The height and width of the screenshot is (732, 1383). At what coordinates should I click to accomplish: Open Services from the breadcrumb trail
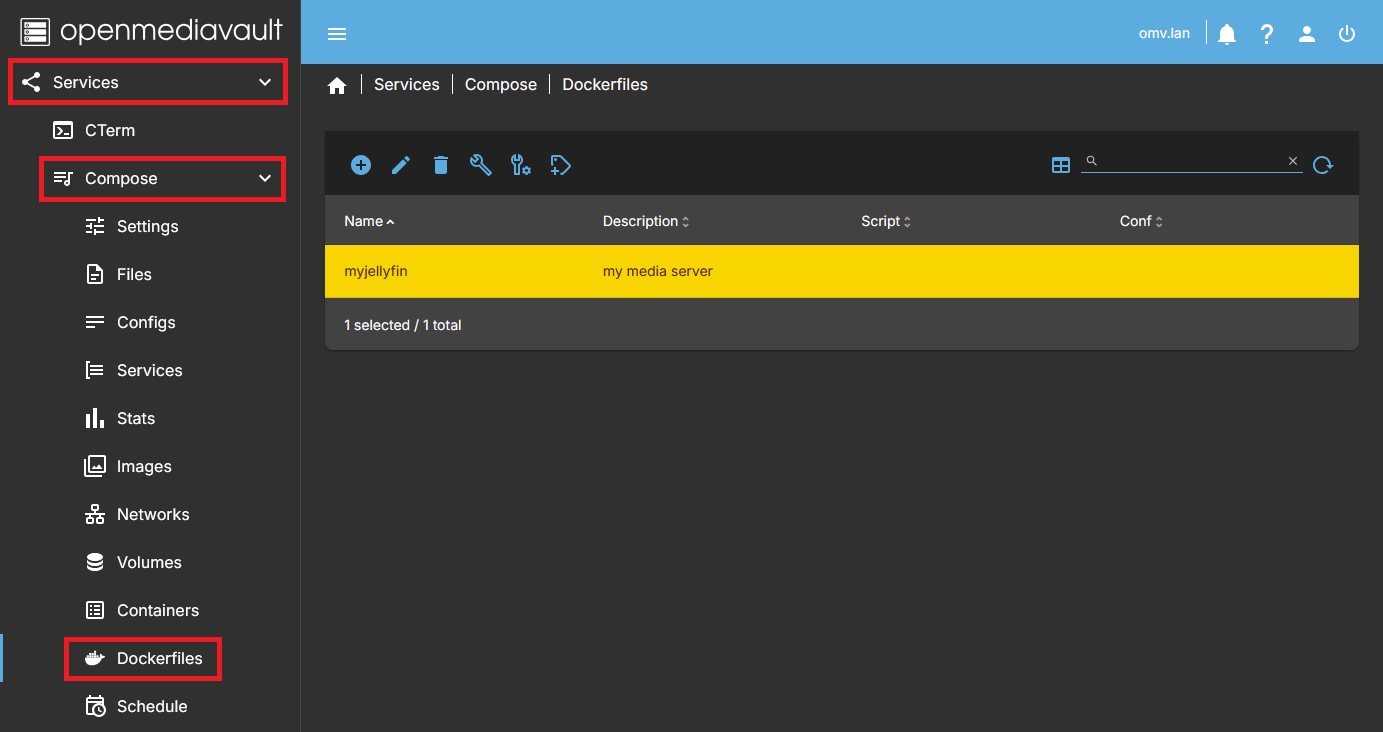pyautogui.click(x=406, y=84)
